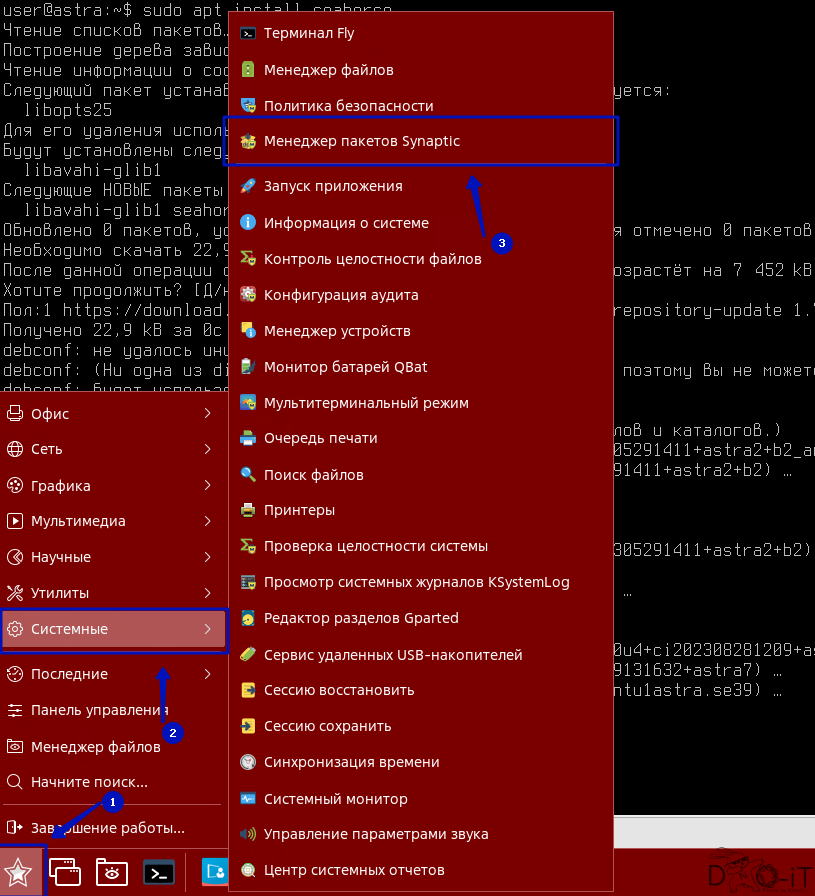Viewport: 815px width, 896px height.
Task: Expand the Офис submenu arrow
Action: pyautogui.click(x=207, y=413)
